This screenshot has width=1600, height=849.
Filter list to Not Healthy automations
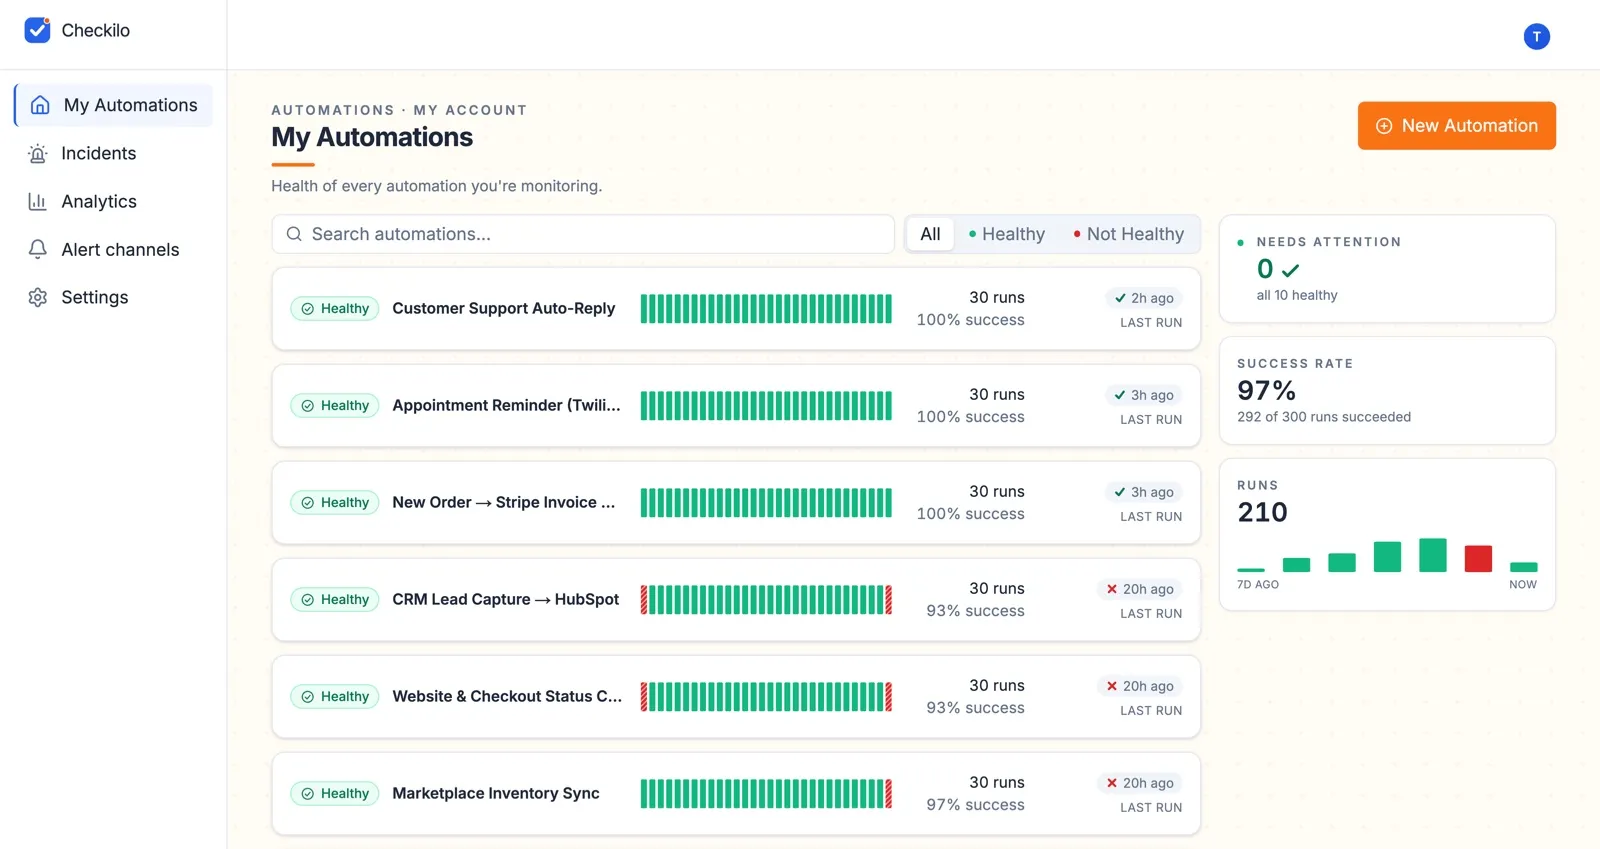(1129, 234)
